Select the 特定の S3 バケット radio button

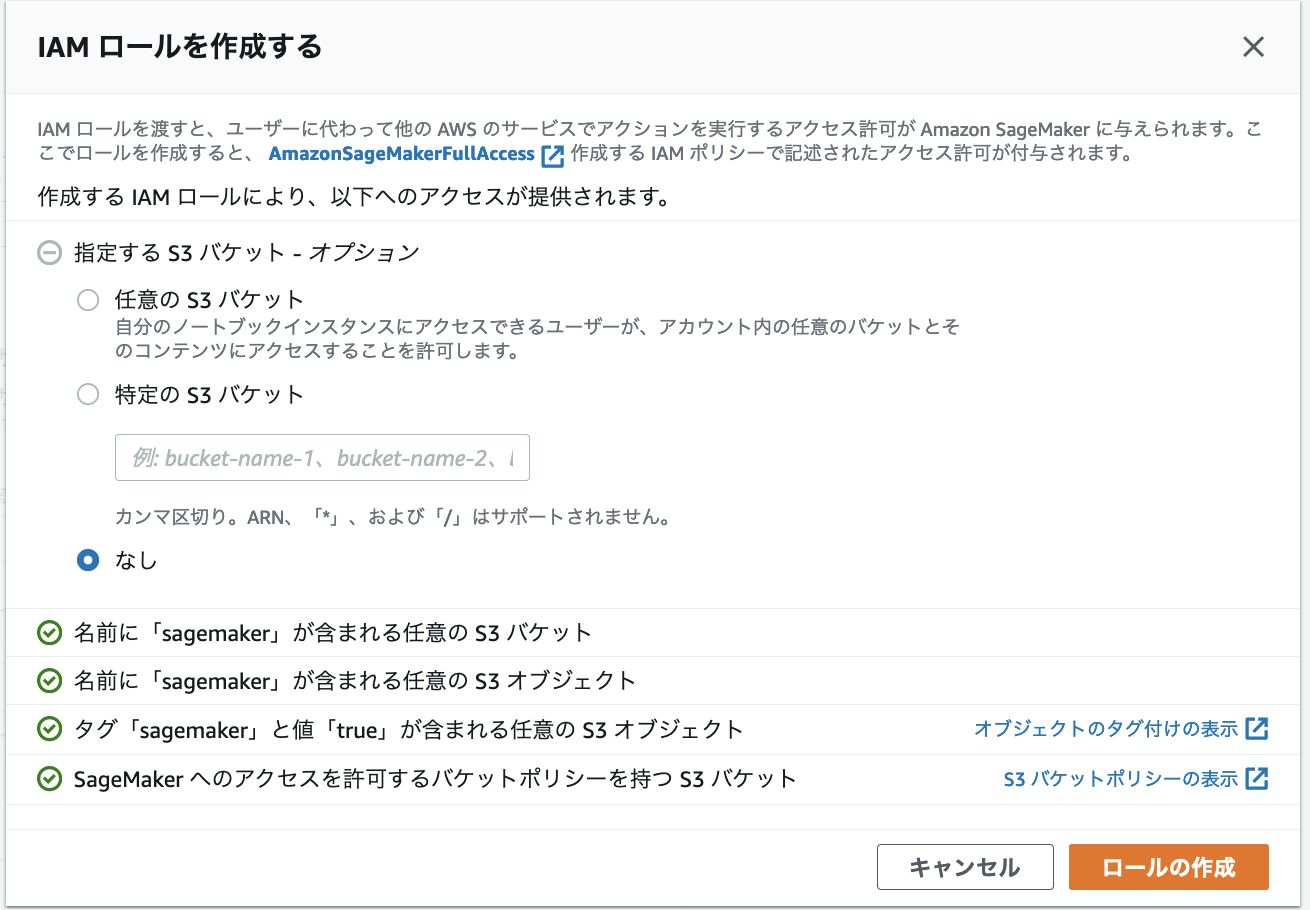[x=88, y=394]
